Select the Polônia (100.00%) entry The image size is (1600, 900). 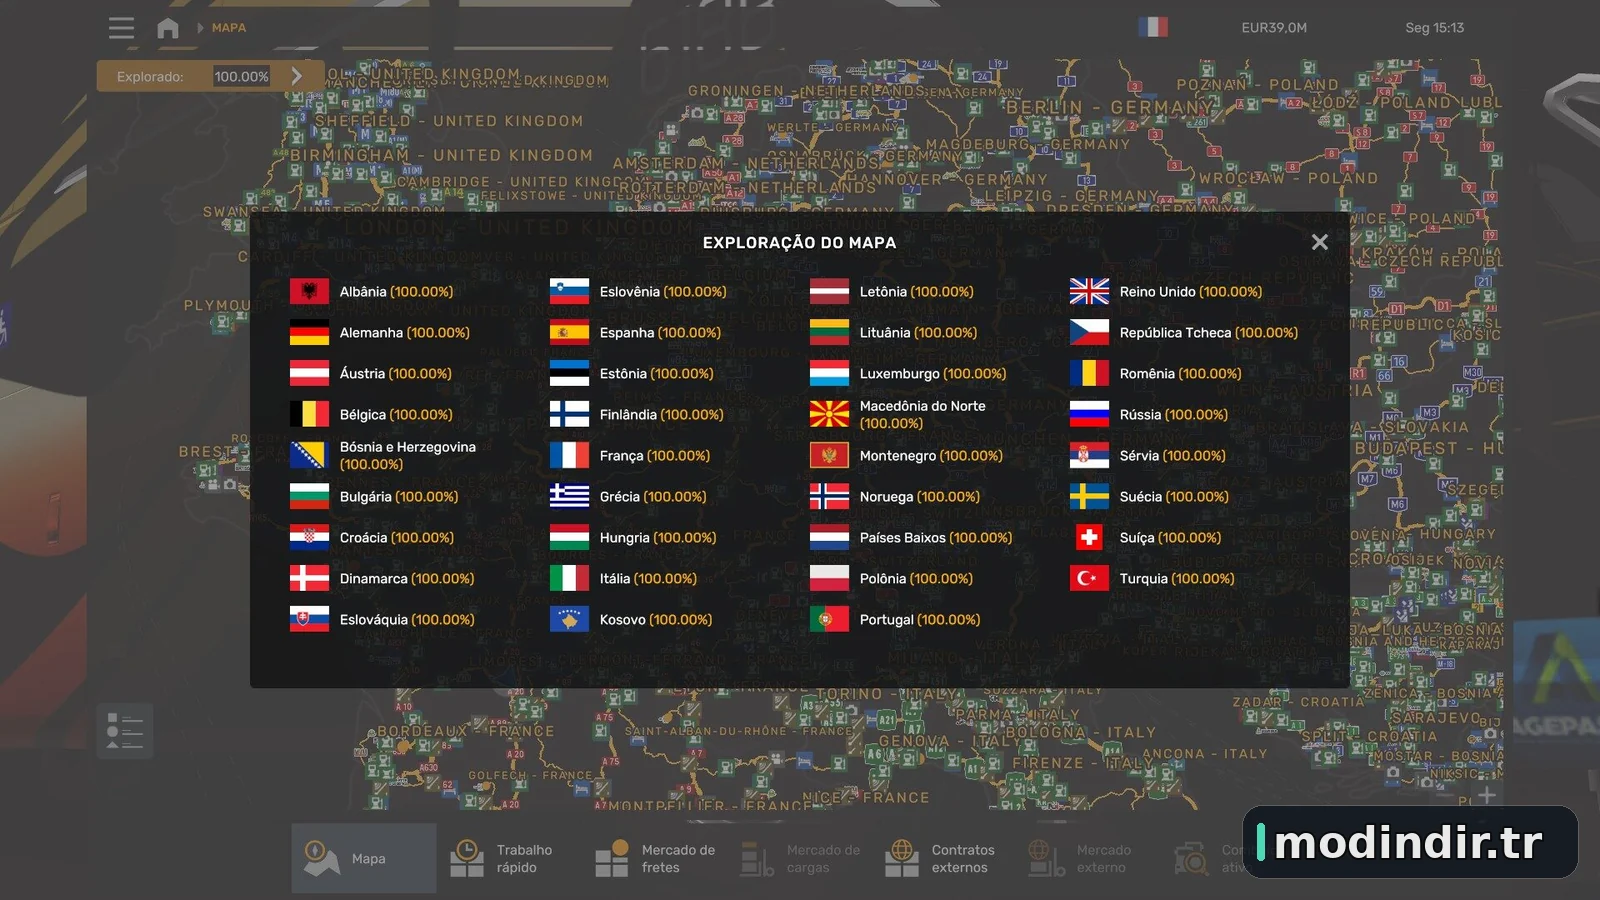point(891,578)
